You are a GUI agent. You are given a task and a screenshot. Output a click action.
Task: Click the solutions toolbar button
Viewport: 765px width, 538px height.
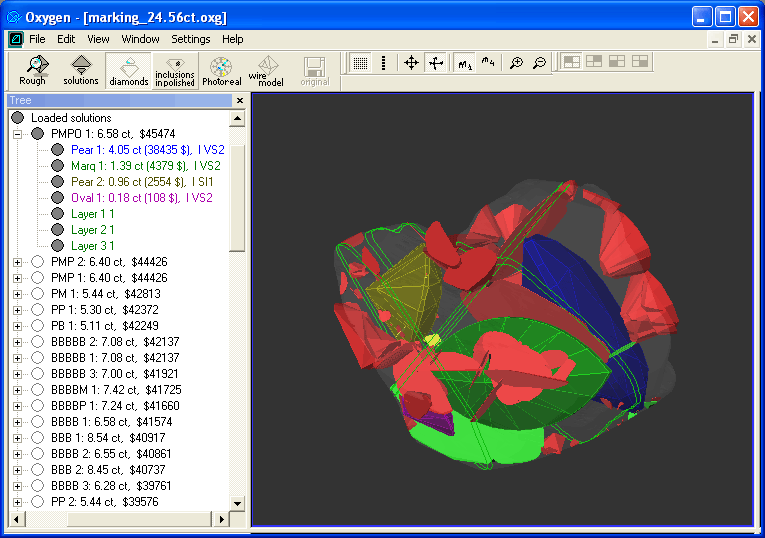[81, 70]
